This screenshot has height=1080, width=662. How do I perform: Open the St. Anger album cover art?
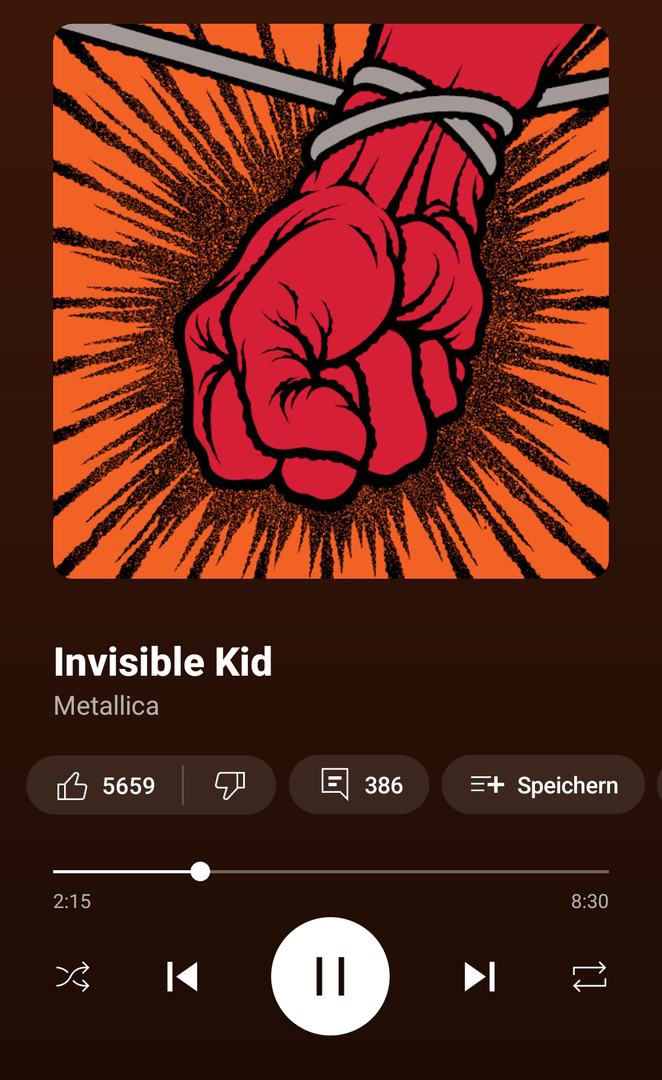point(331,300)
